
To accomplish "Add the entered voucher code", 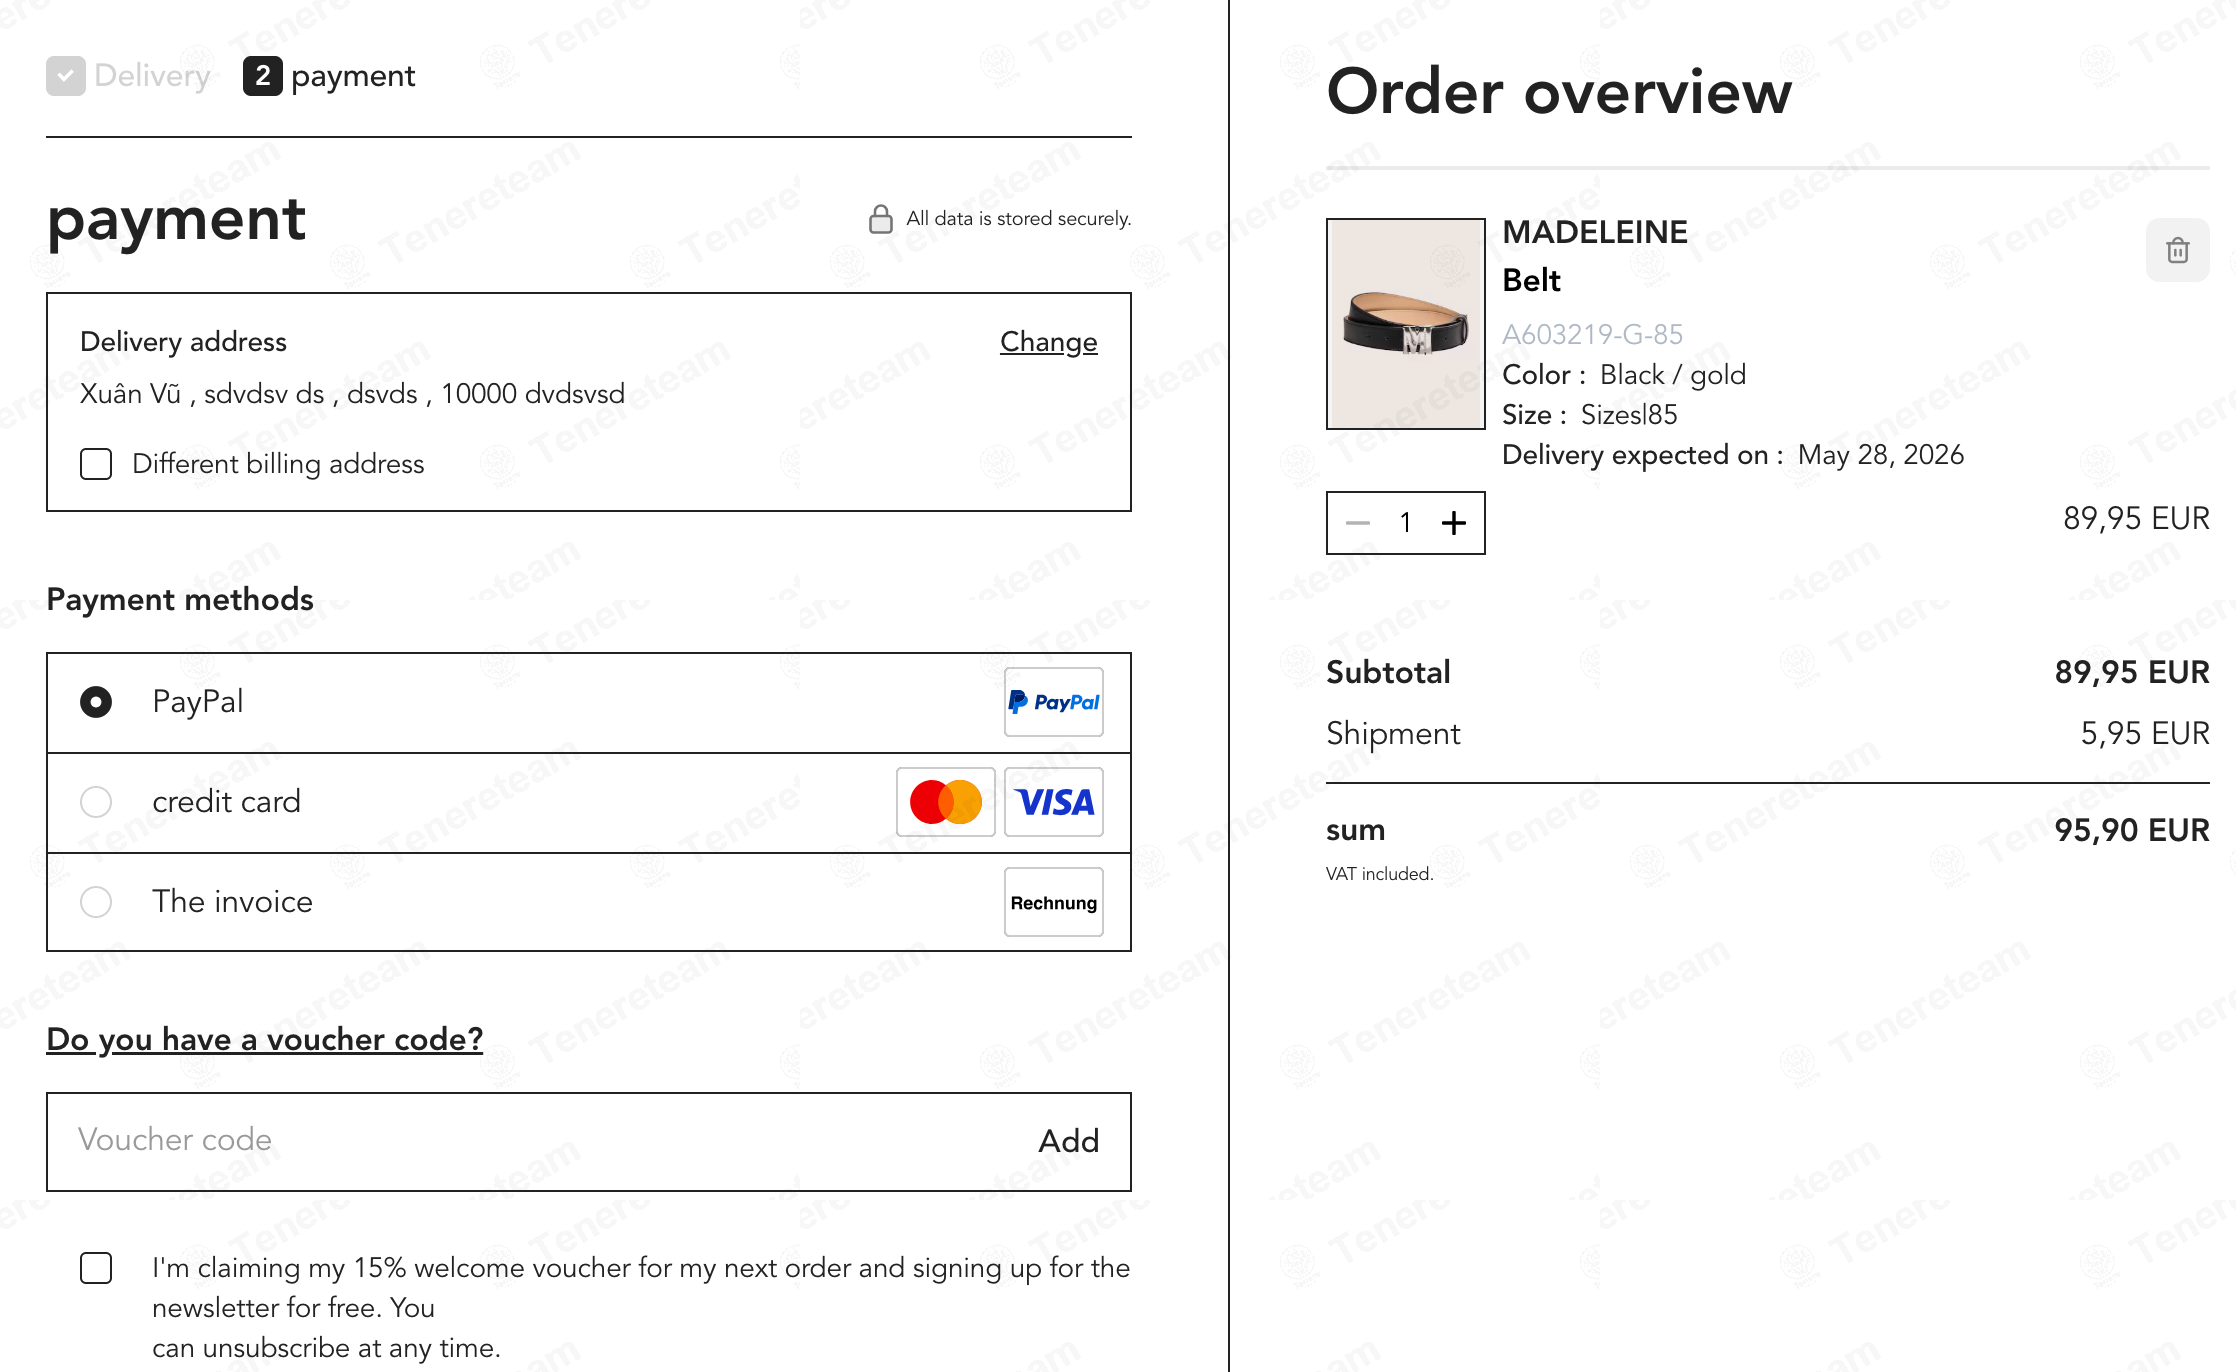I will (1068, 1141).
